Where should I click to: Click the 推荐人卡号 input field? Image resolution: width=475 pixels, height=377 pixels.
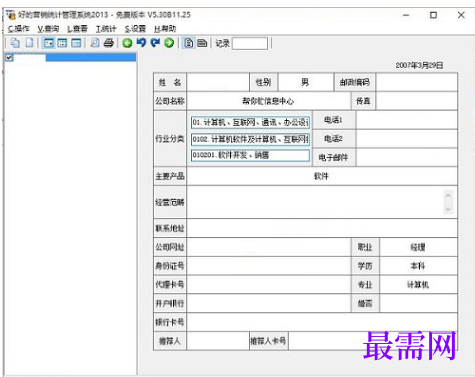coord(373,341)
